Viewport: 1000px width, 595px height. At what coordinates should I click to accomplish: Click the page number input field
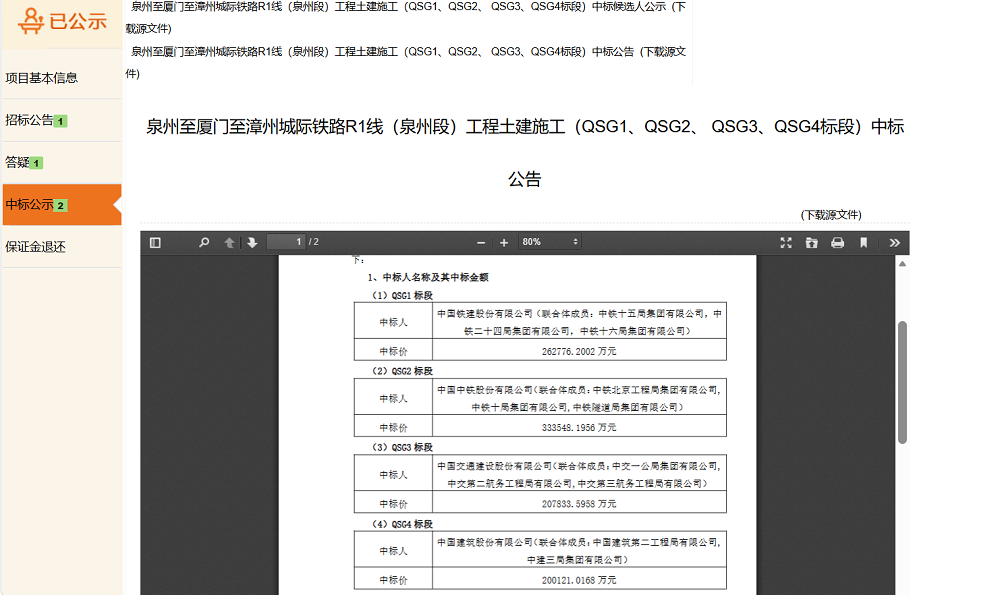point(286,242)
